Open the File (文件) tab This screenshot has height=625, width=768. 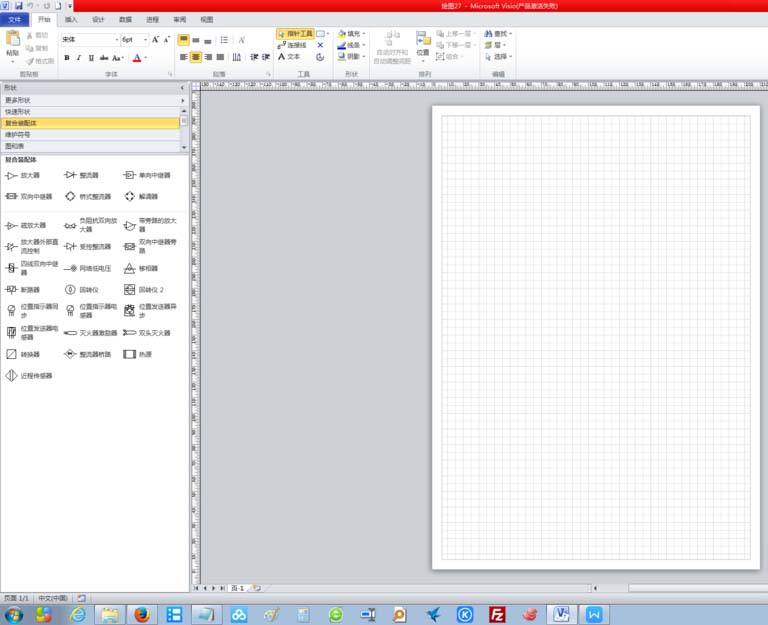pos(15,20)
